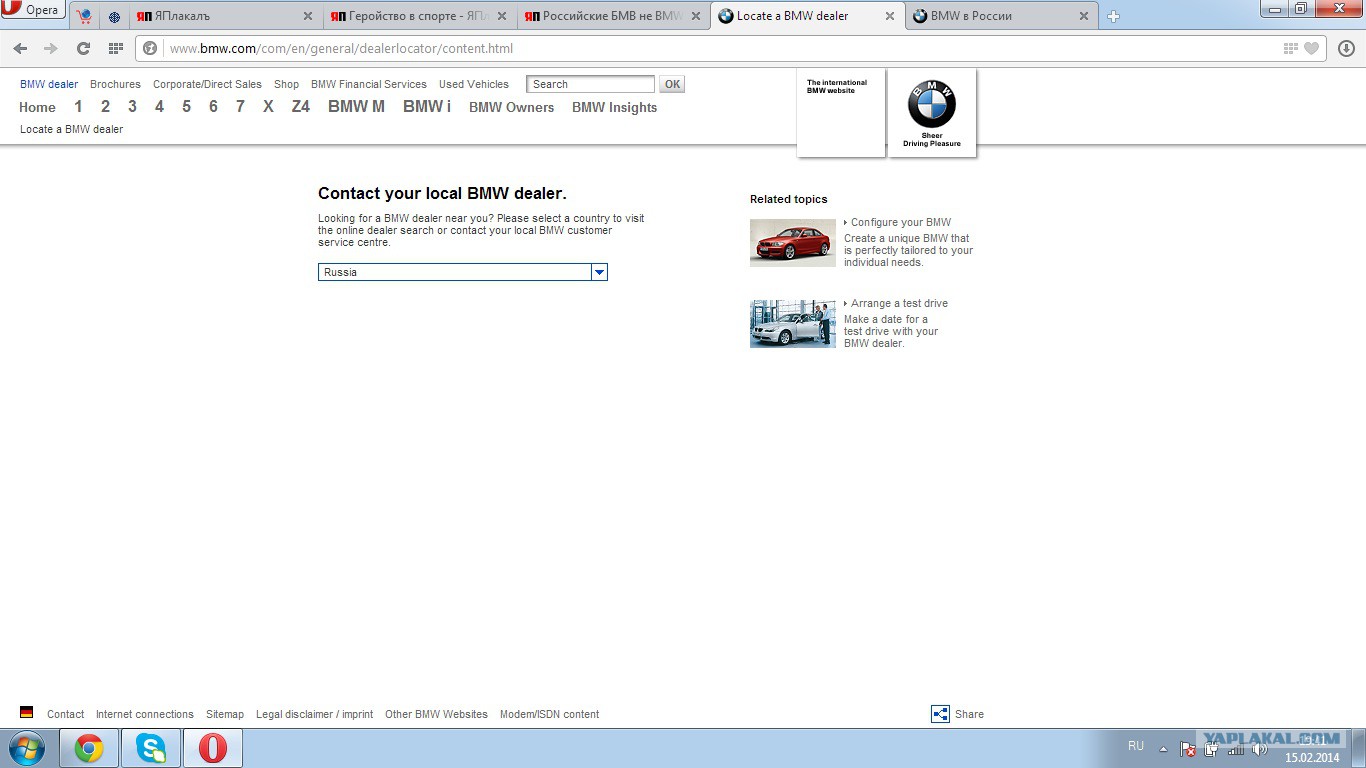Viewport: 1366px width, 768px height.
Task: Open the Z4 menu item
Action: coord(301,107)
